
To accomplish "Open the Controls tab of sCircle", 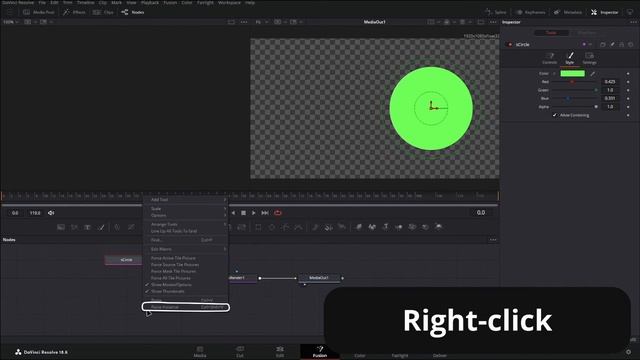I will pos(549,58).
